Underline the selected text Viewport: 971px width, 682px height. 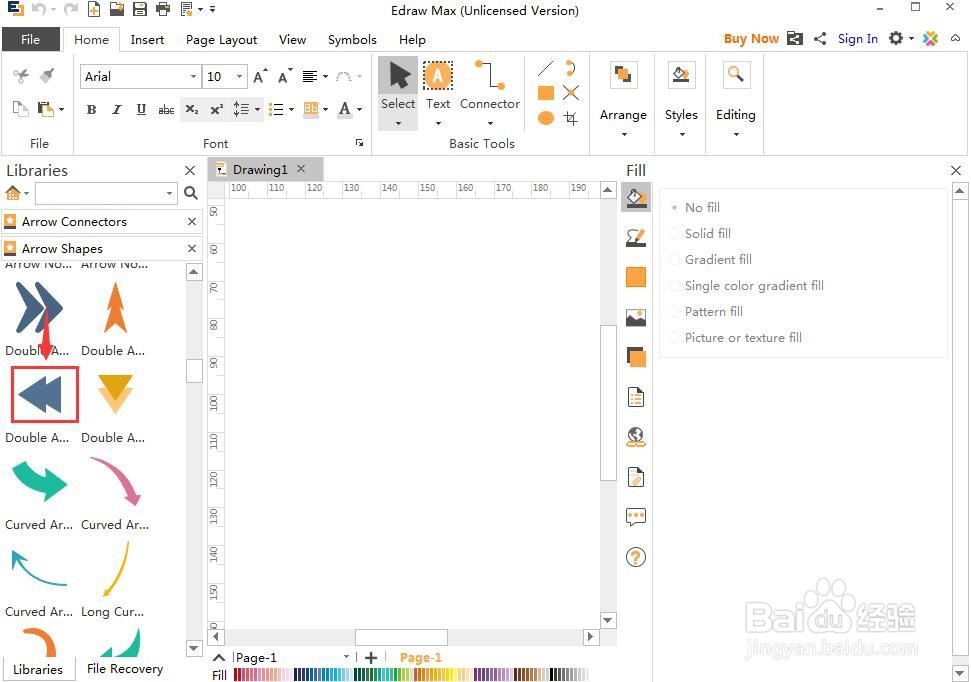point(141,110)
